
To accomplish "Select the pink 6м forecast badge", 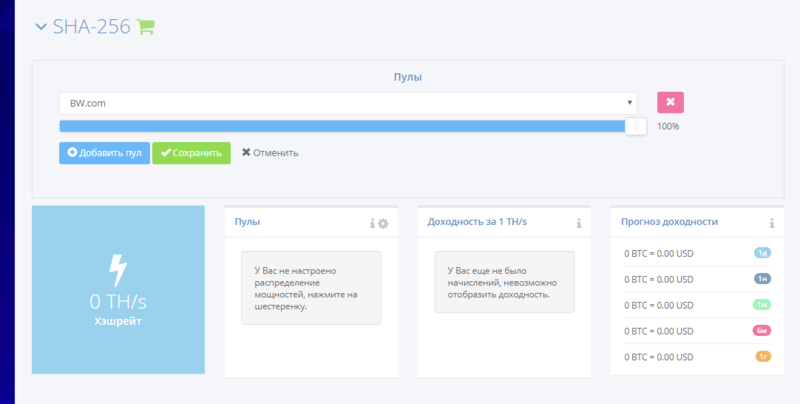I will coord(762,331).
